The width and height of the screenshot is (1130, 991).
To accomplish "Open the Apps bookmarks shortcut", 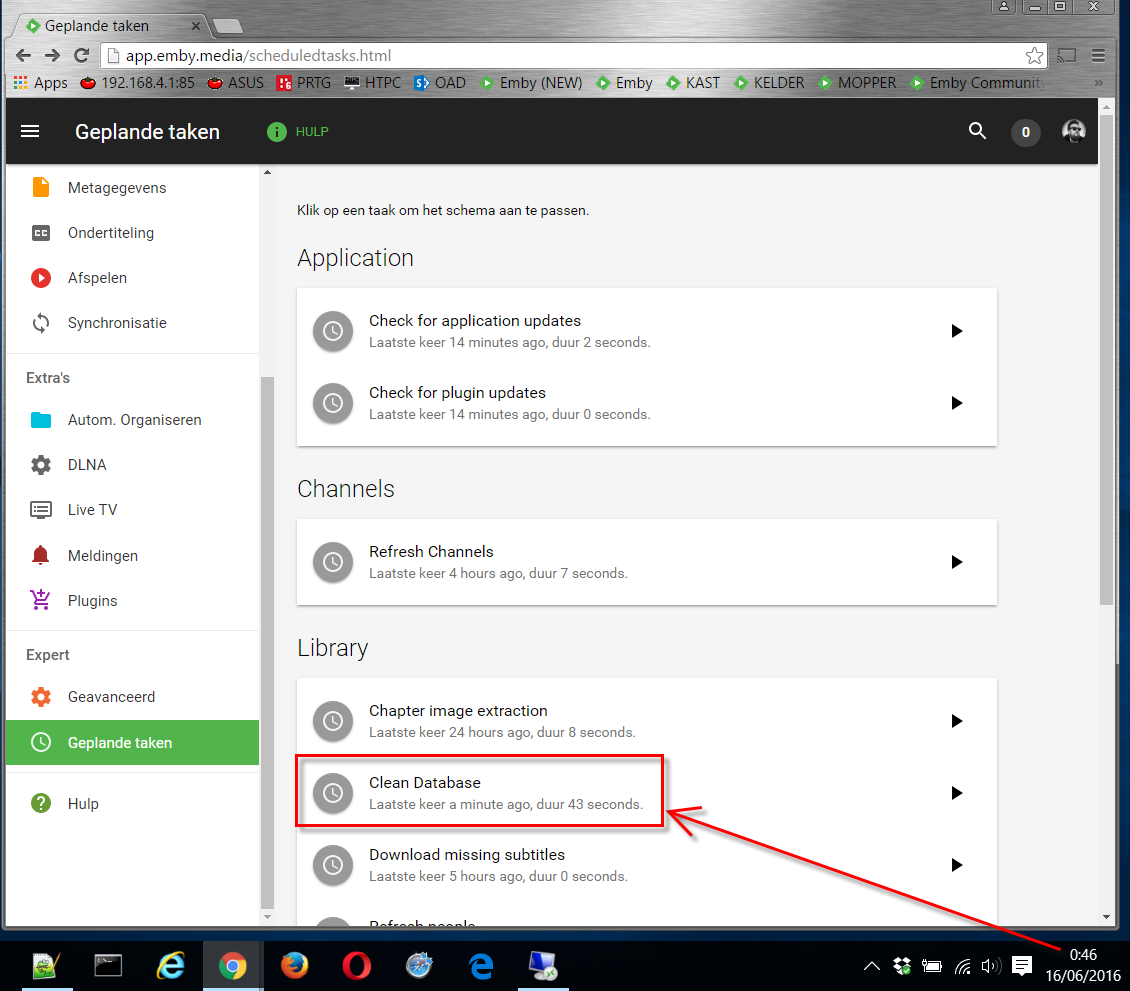I will tap(41, 83).
